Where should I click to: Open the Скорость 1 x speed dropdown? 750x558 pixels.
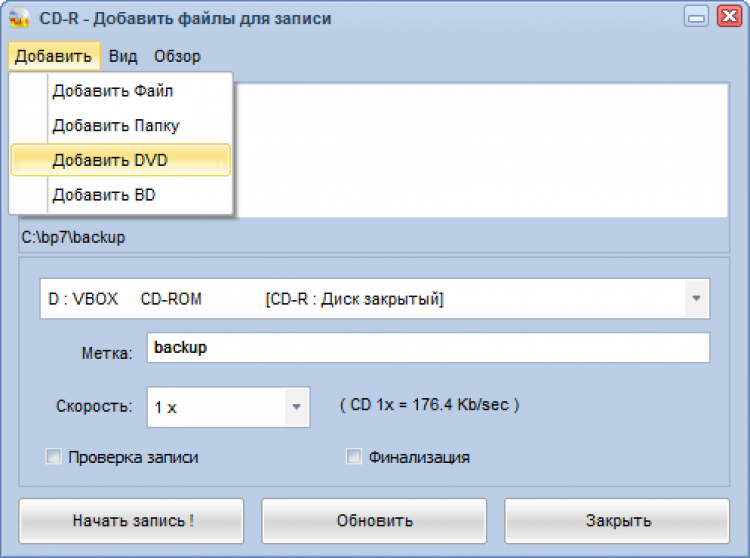(295, 407)
